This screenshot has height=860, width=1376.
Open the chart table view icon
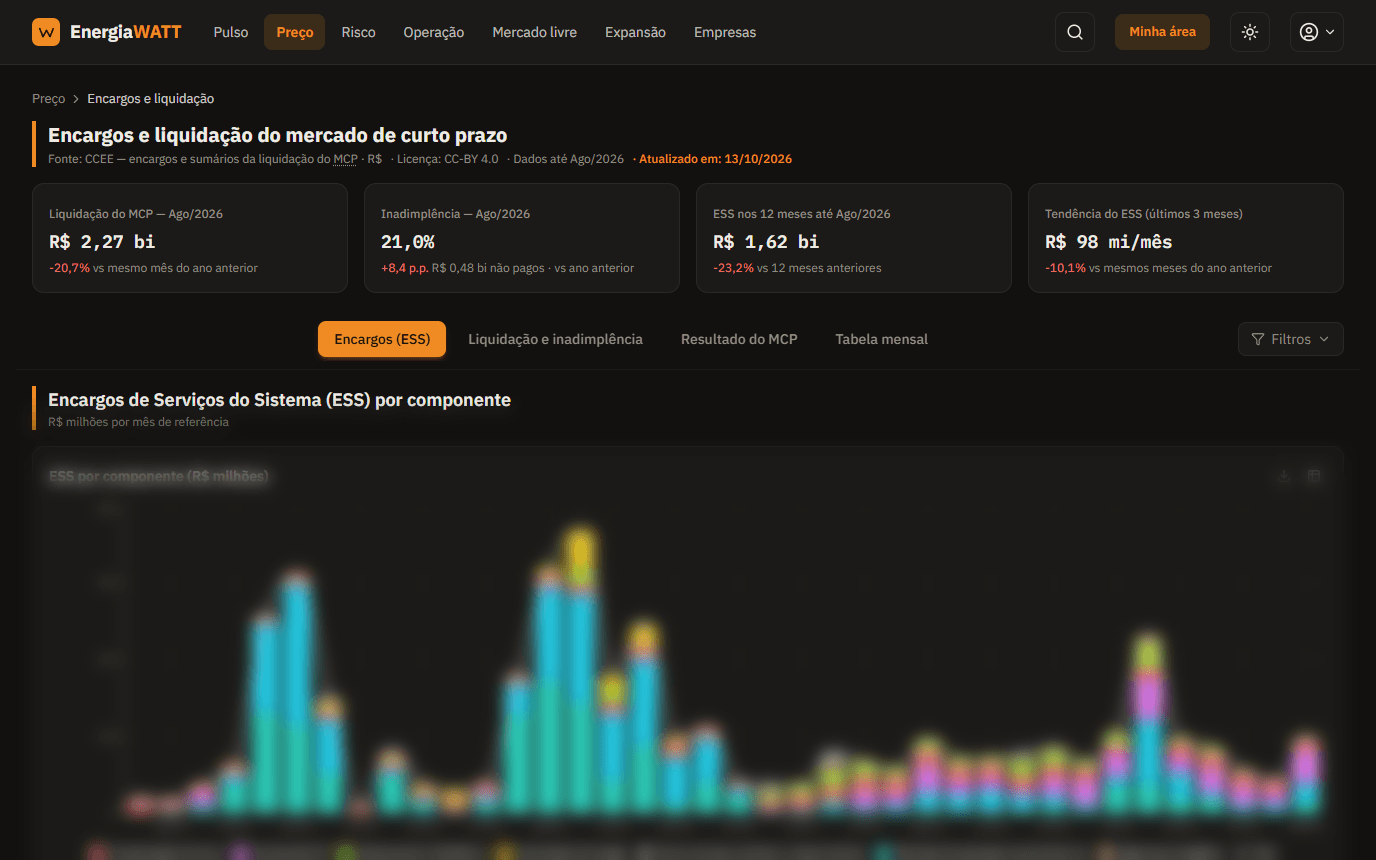(x=1314, y=476)
